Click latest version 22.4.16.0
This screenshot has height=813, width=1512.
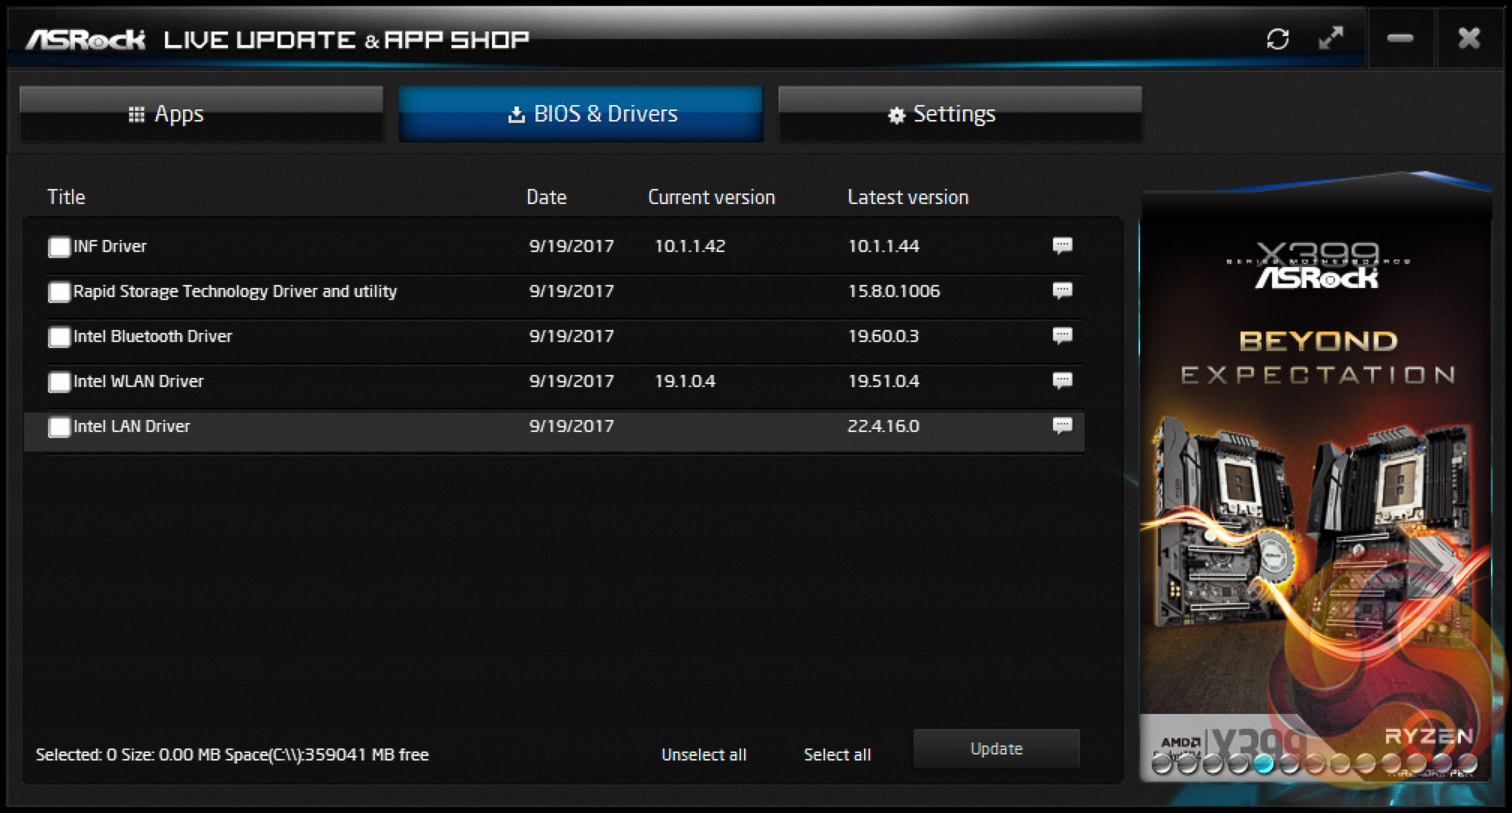tap(883, 426)
